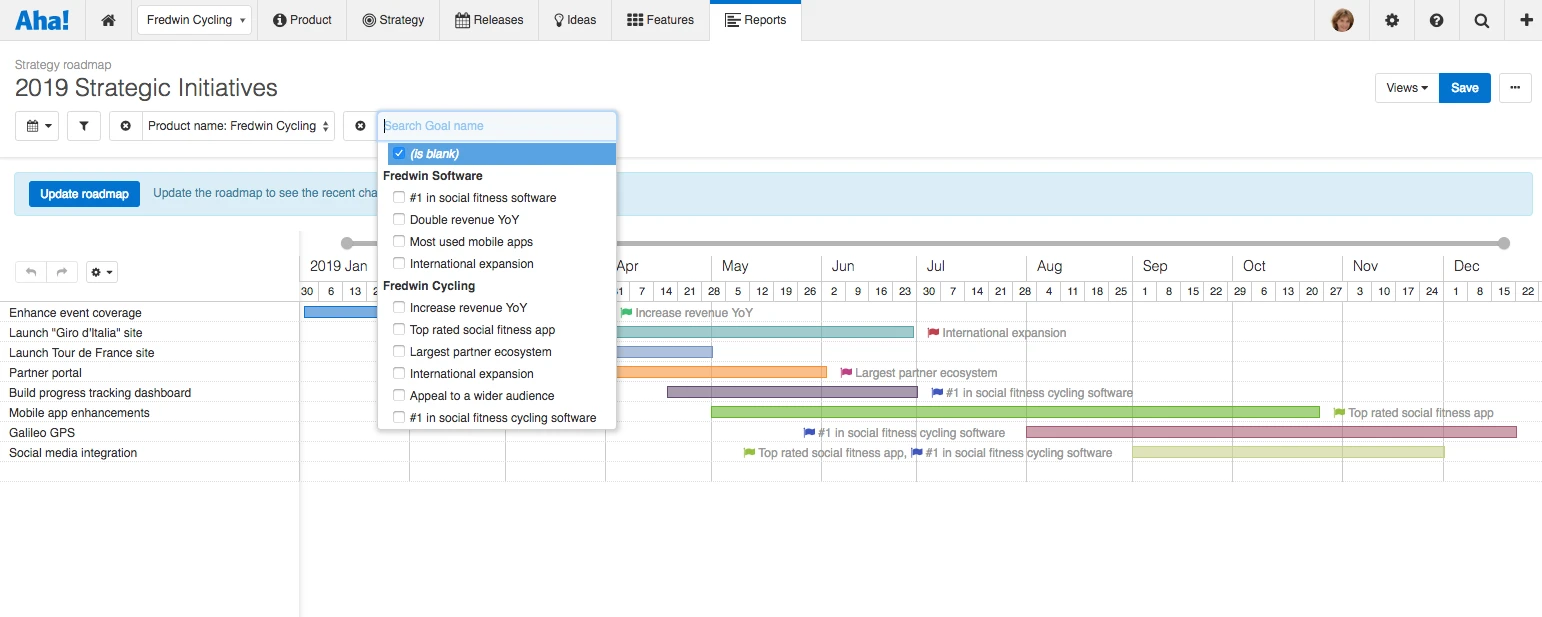The width and height of the screenshot is (1542, 617).
Task: Check Increase revenue YoY goal
Action: click(x=399, y=307)
